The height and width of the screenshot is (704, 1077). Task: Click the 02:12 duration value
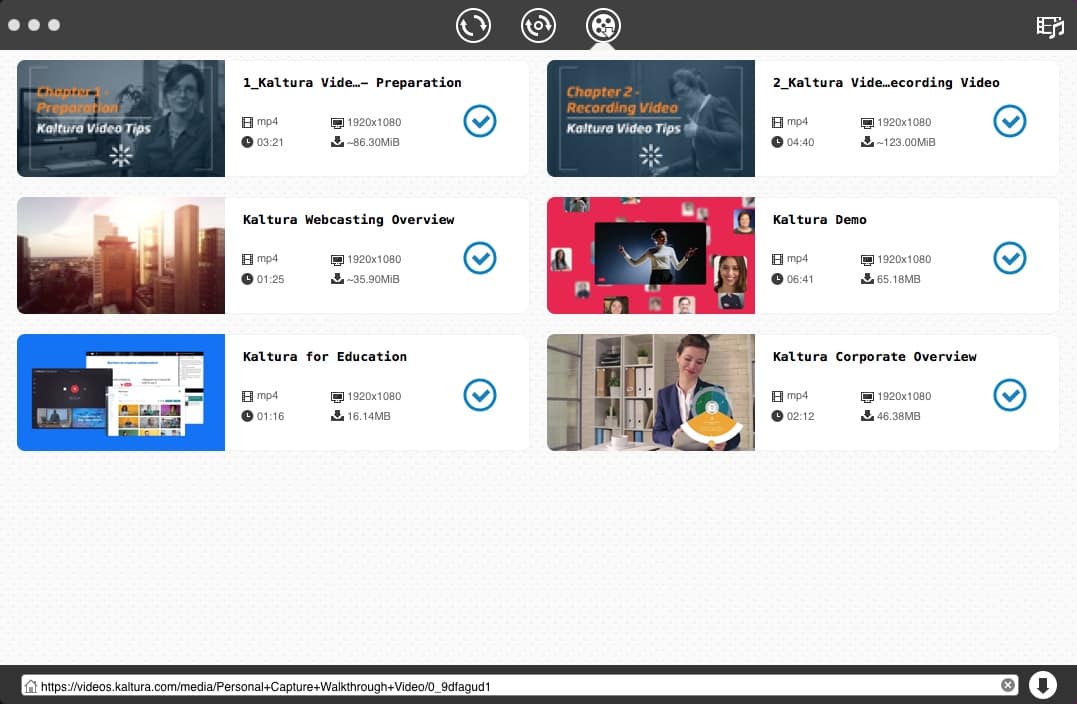tap(800, 416)
